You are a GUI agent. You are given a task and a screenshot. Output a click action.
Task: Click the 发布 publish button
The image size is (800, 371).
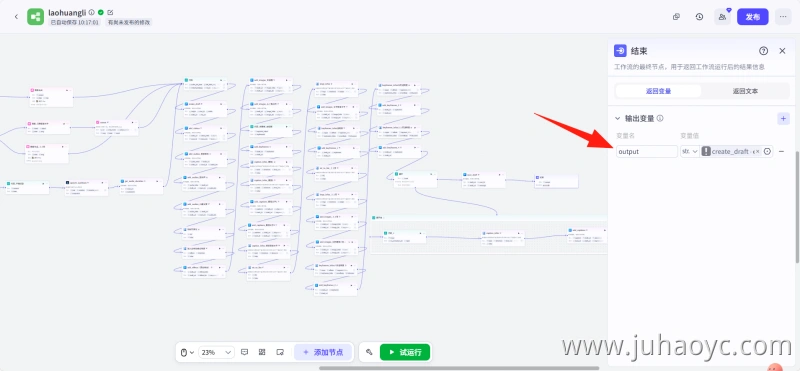(753, 17)
